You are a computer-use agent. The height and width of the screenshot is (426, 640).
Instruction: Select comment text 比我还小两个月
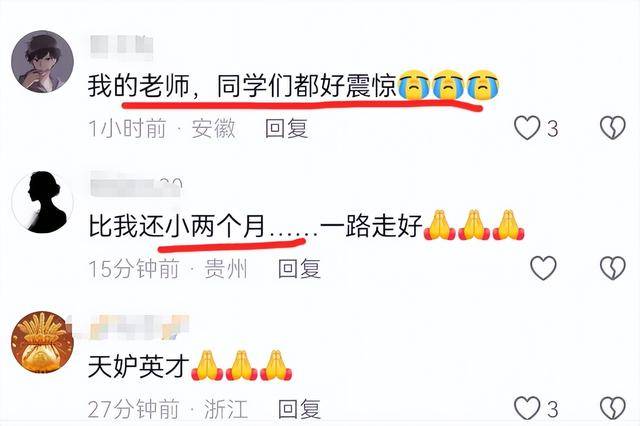click(x=177, y=226)
